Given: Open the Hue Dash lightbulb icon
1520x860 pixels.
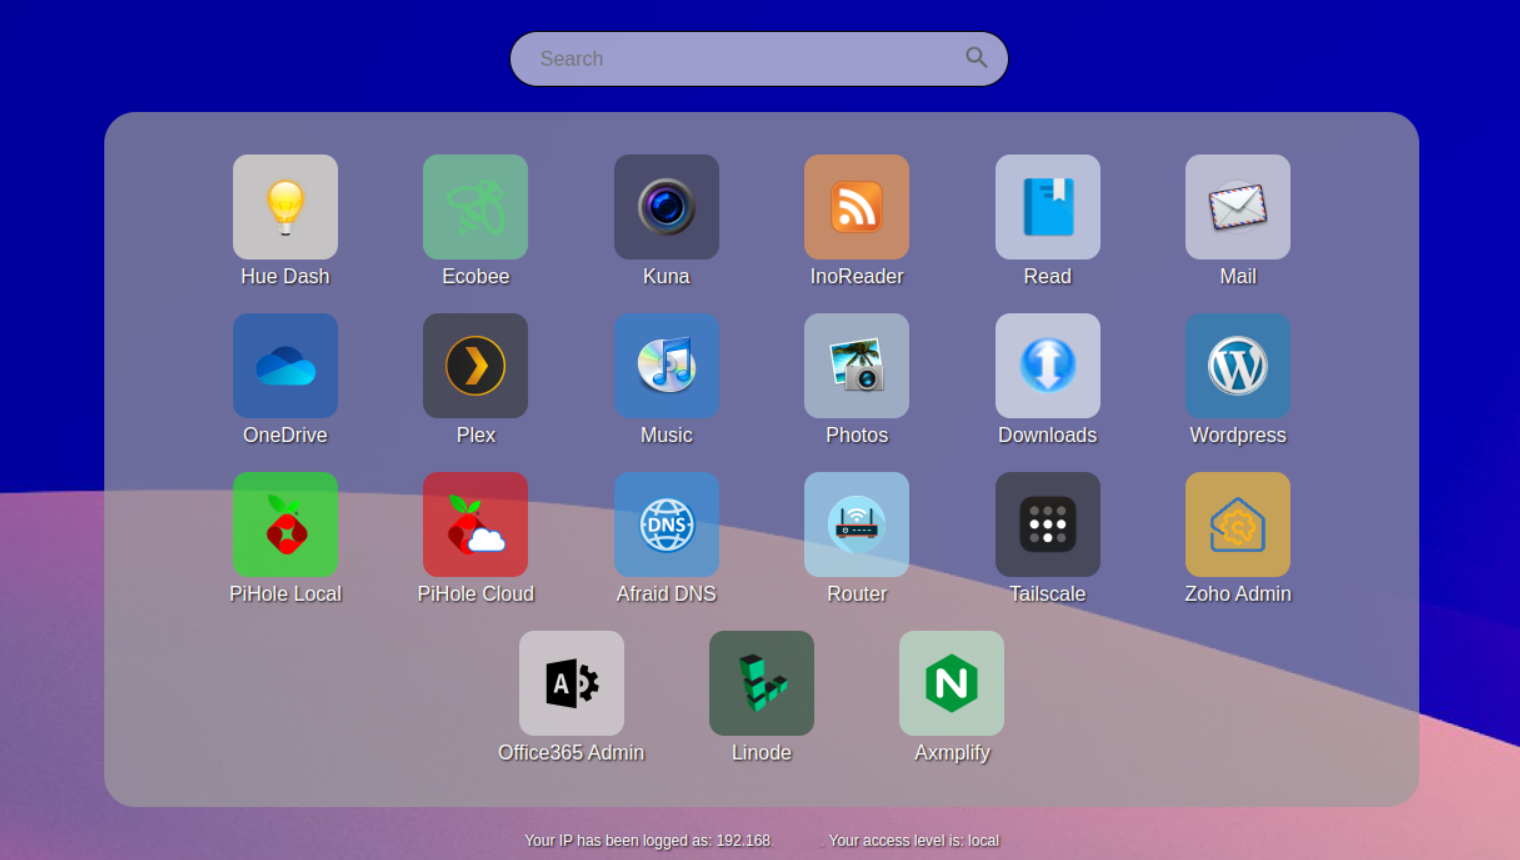Looking at the screenshot, I should 285,207.
